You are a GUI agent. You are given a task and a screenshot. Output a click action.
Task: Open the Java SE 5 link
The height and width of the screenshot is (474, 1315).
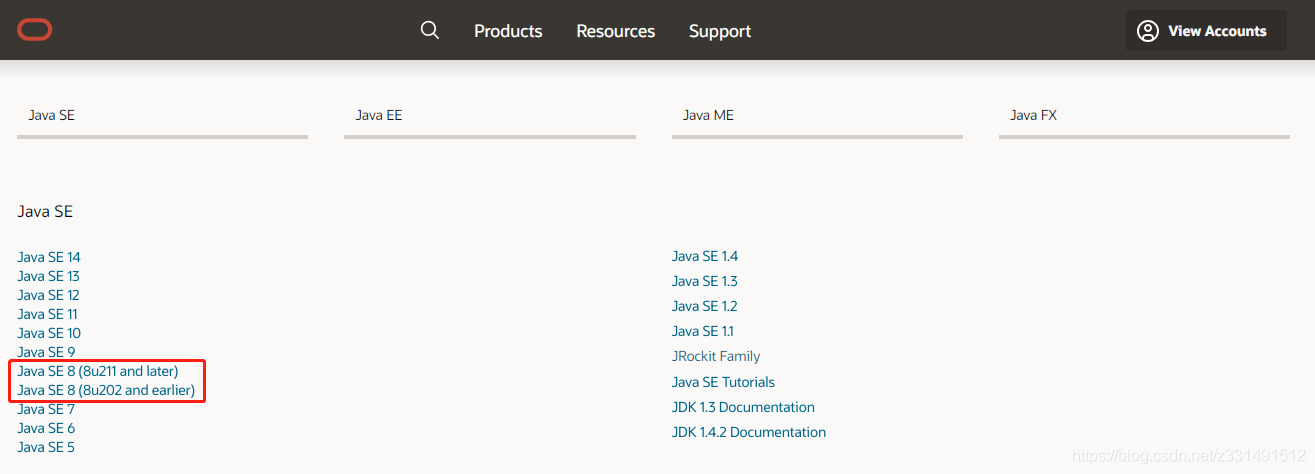click(x=46, y=447)
